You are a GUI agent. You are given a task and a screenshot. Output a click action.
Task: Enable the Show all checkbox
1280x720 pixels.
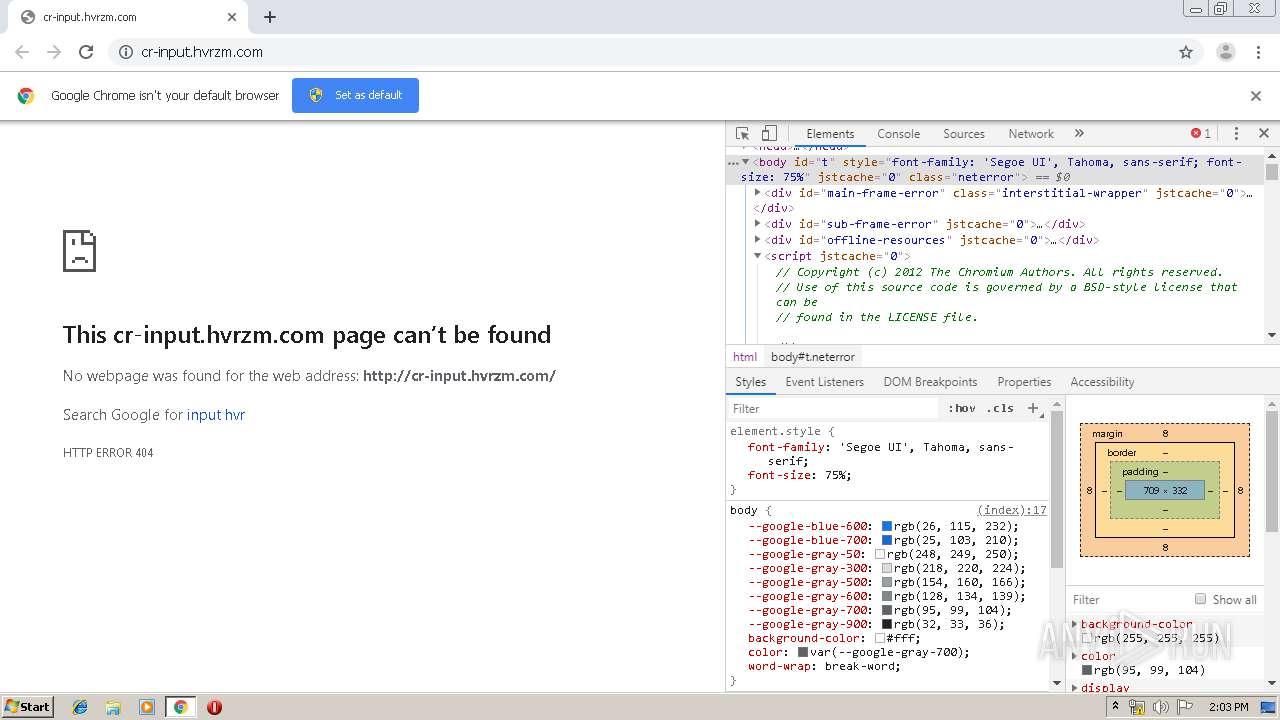pos(1200,599)
